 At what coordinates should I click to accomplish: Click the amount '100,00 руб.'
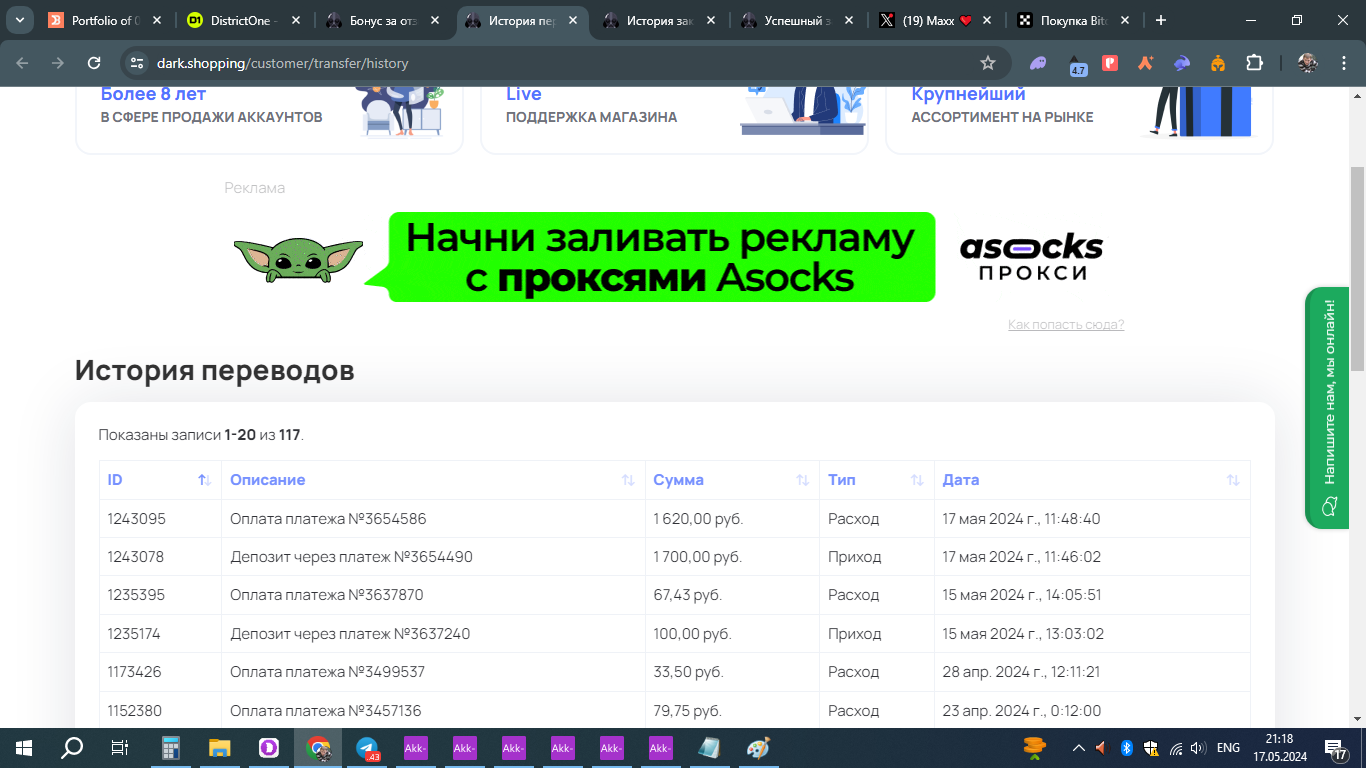[x=692, y=634]
